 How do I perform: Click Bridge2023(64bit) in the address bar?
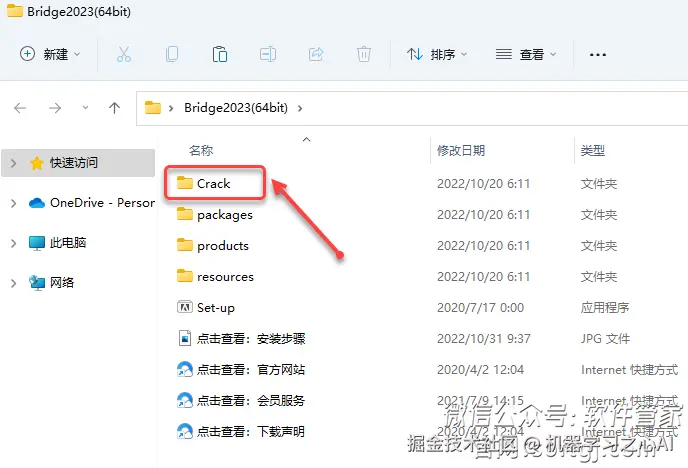click(x=236, y=108)
